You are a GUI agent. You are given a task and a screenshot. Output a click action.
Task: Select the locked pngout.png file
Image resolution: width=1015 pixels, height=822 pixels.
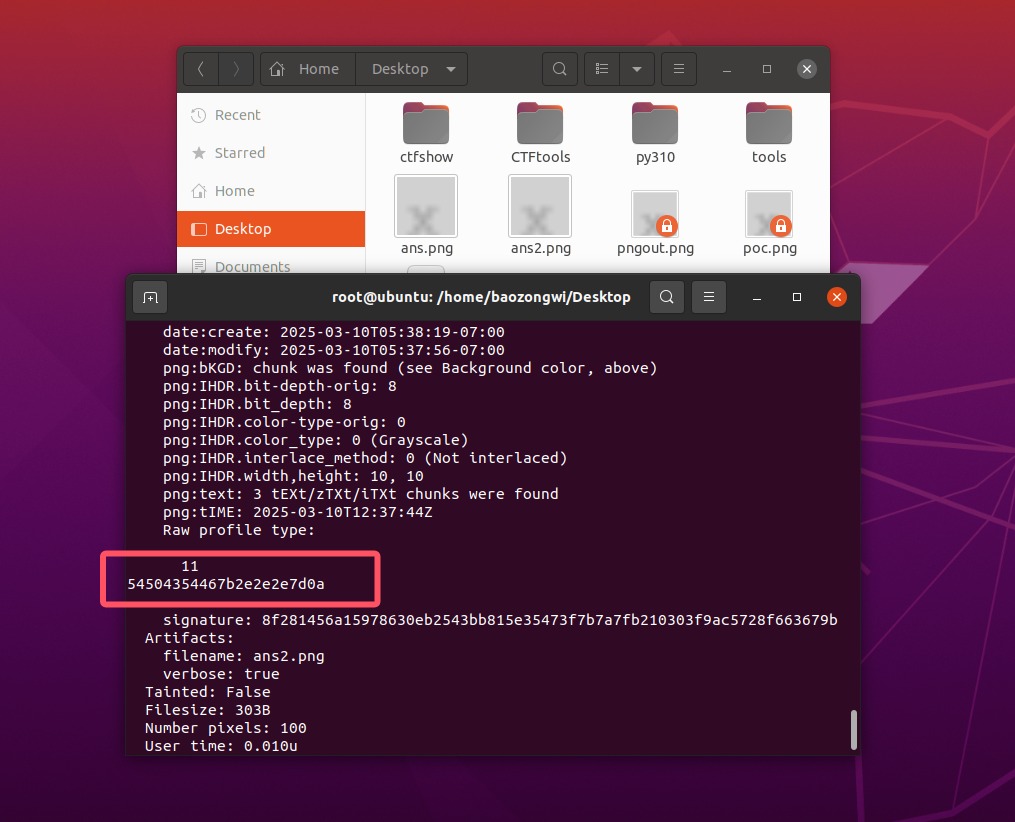tap(655, 214)
